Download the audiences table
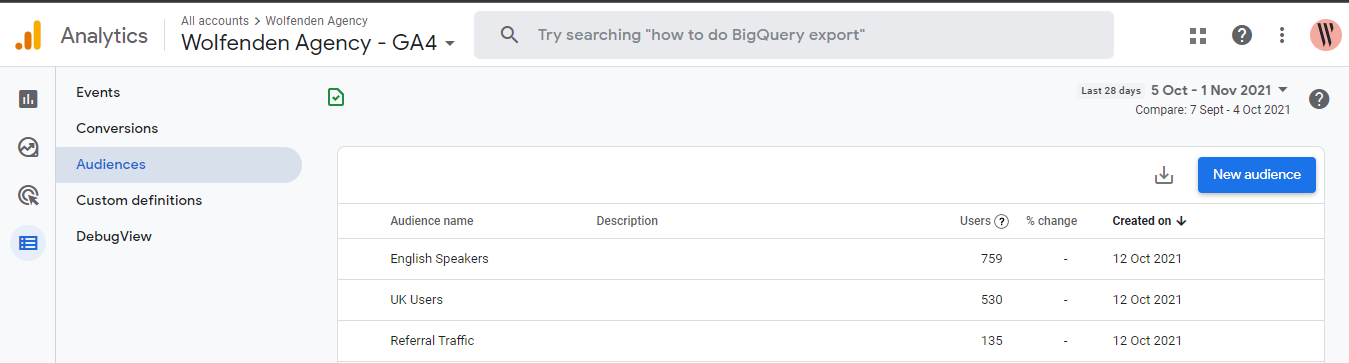1349x363 pixels. (x=1163, y=175)
